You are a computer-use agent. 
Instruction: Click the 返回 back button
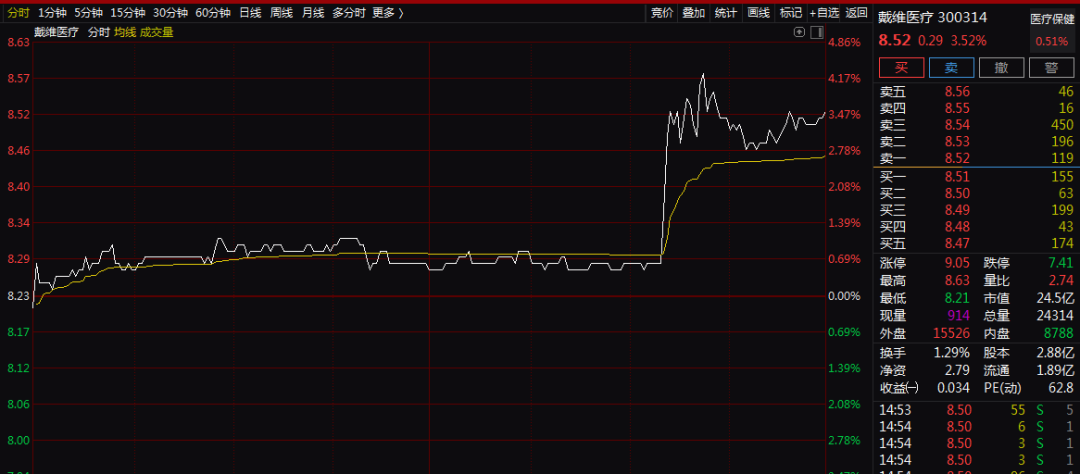[856, 12]
